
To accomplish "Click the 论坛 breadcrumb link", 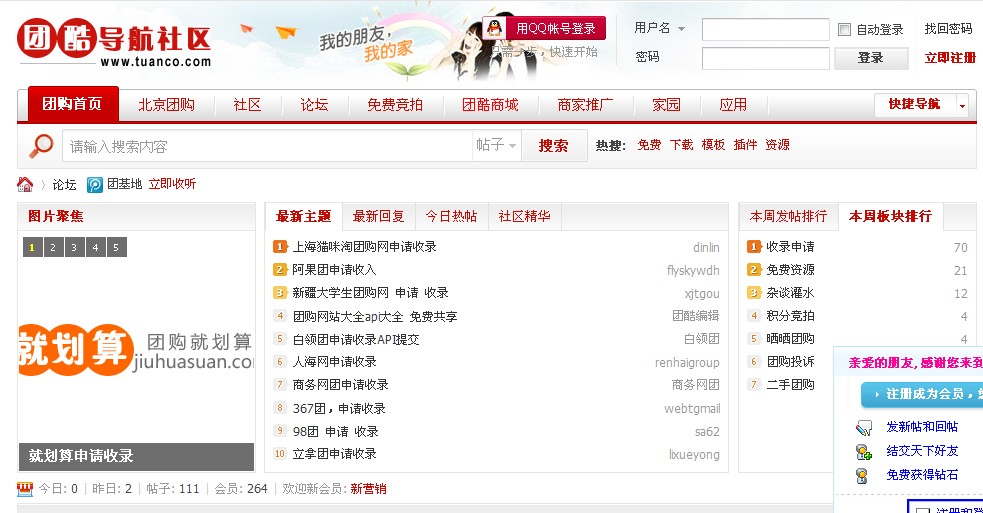I will 65,184.
